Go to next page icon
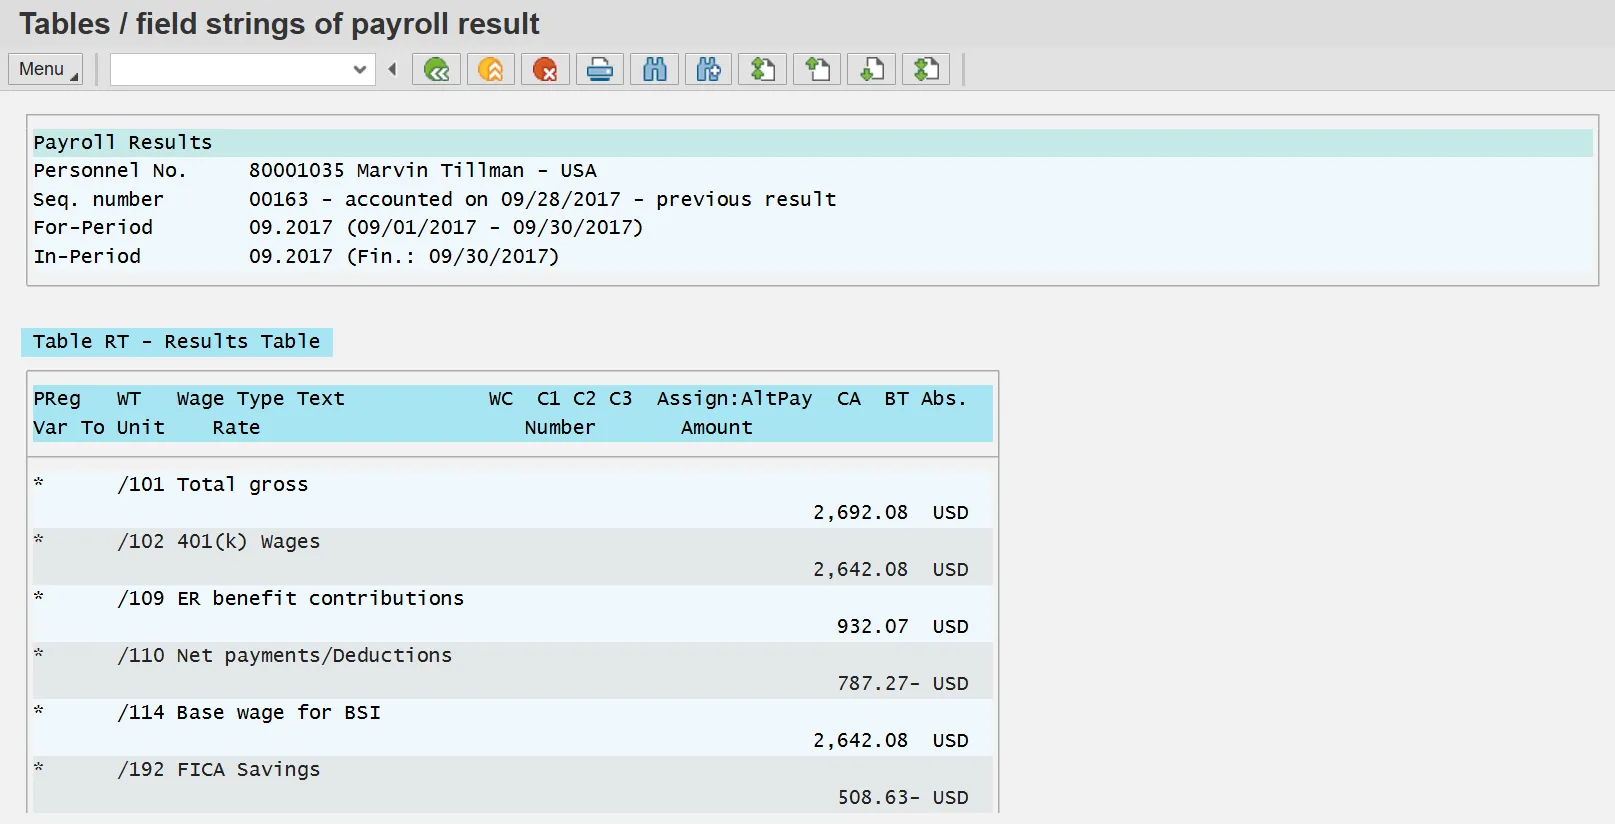1615x824 pixels. coord(872,70)
